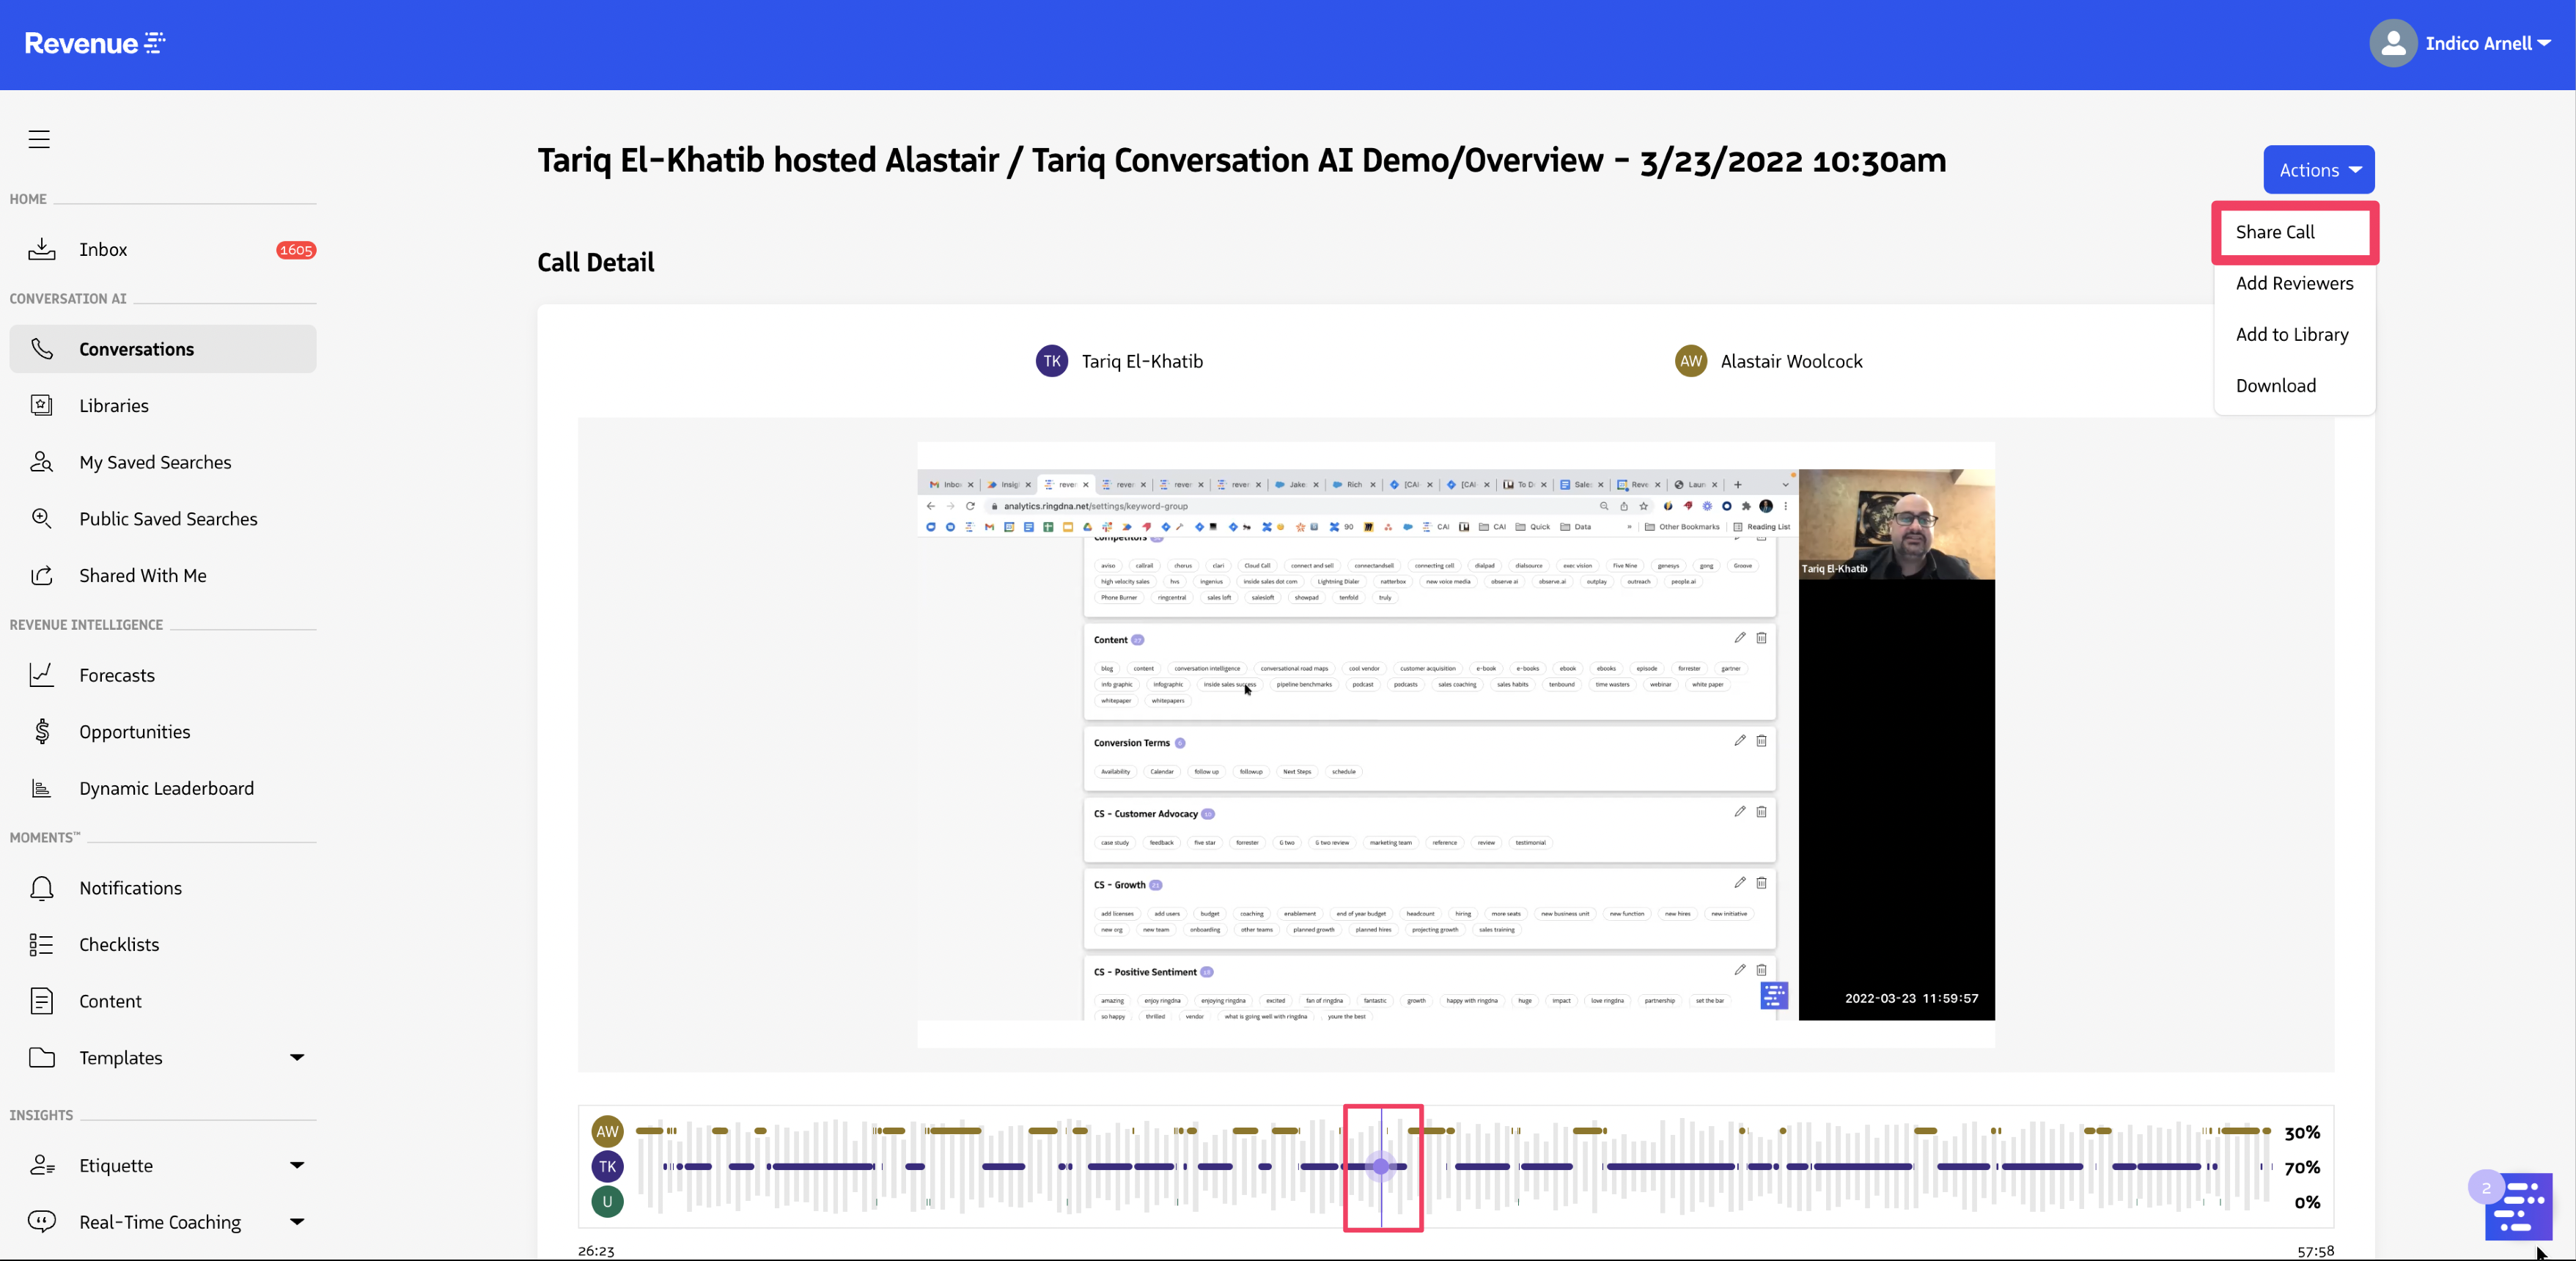The width and height of the screenshot is (2576, 1261).
Task: Click the Opportunities dollar icon
Action: click(42, 731)
